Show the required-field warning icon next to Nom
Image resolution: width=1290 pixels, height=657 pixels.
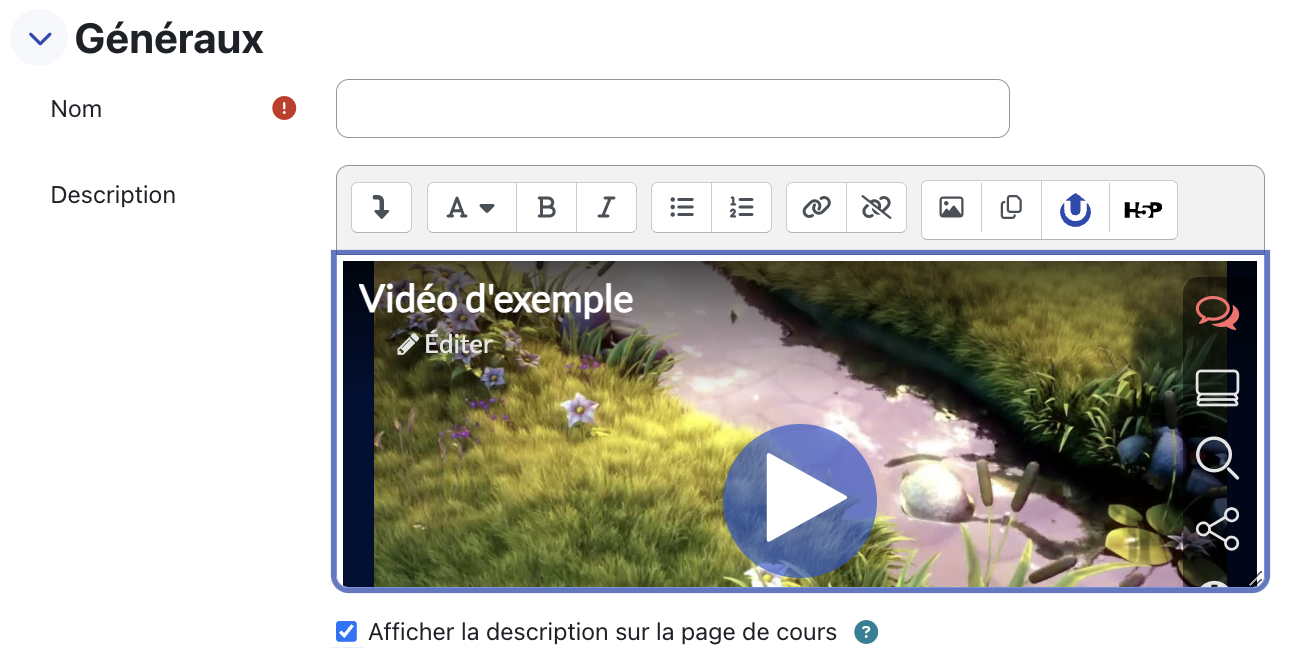(x=284, y=108)
